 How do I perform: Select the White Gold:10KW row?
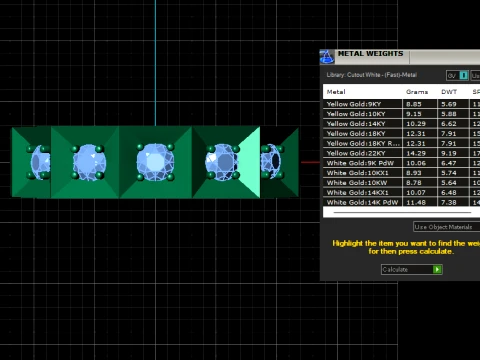pyautogui.click(x=401, y=183)
